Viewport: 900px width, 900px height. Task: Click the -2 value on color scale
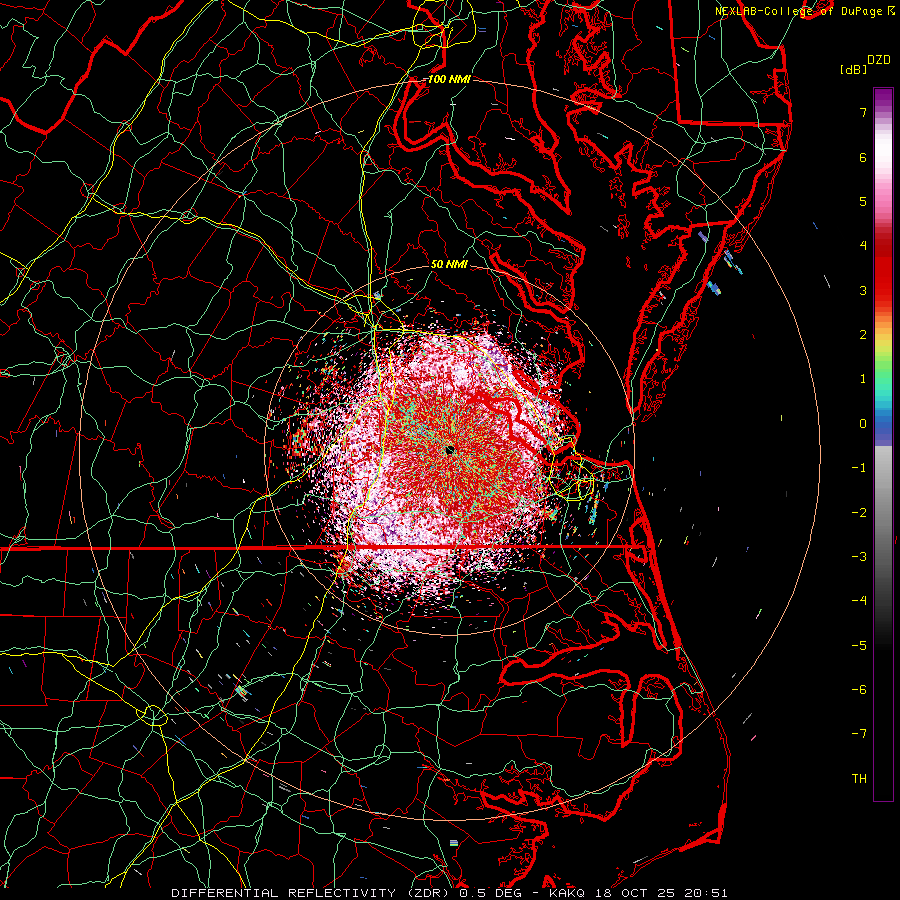coord(859,512)
